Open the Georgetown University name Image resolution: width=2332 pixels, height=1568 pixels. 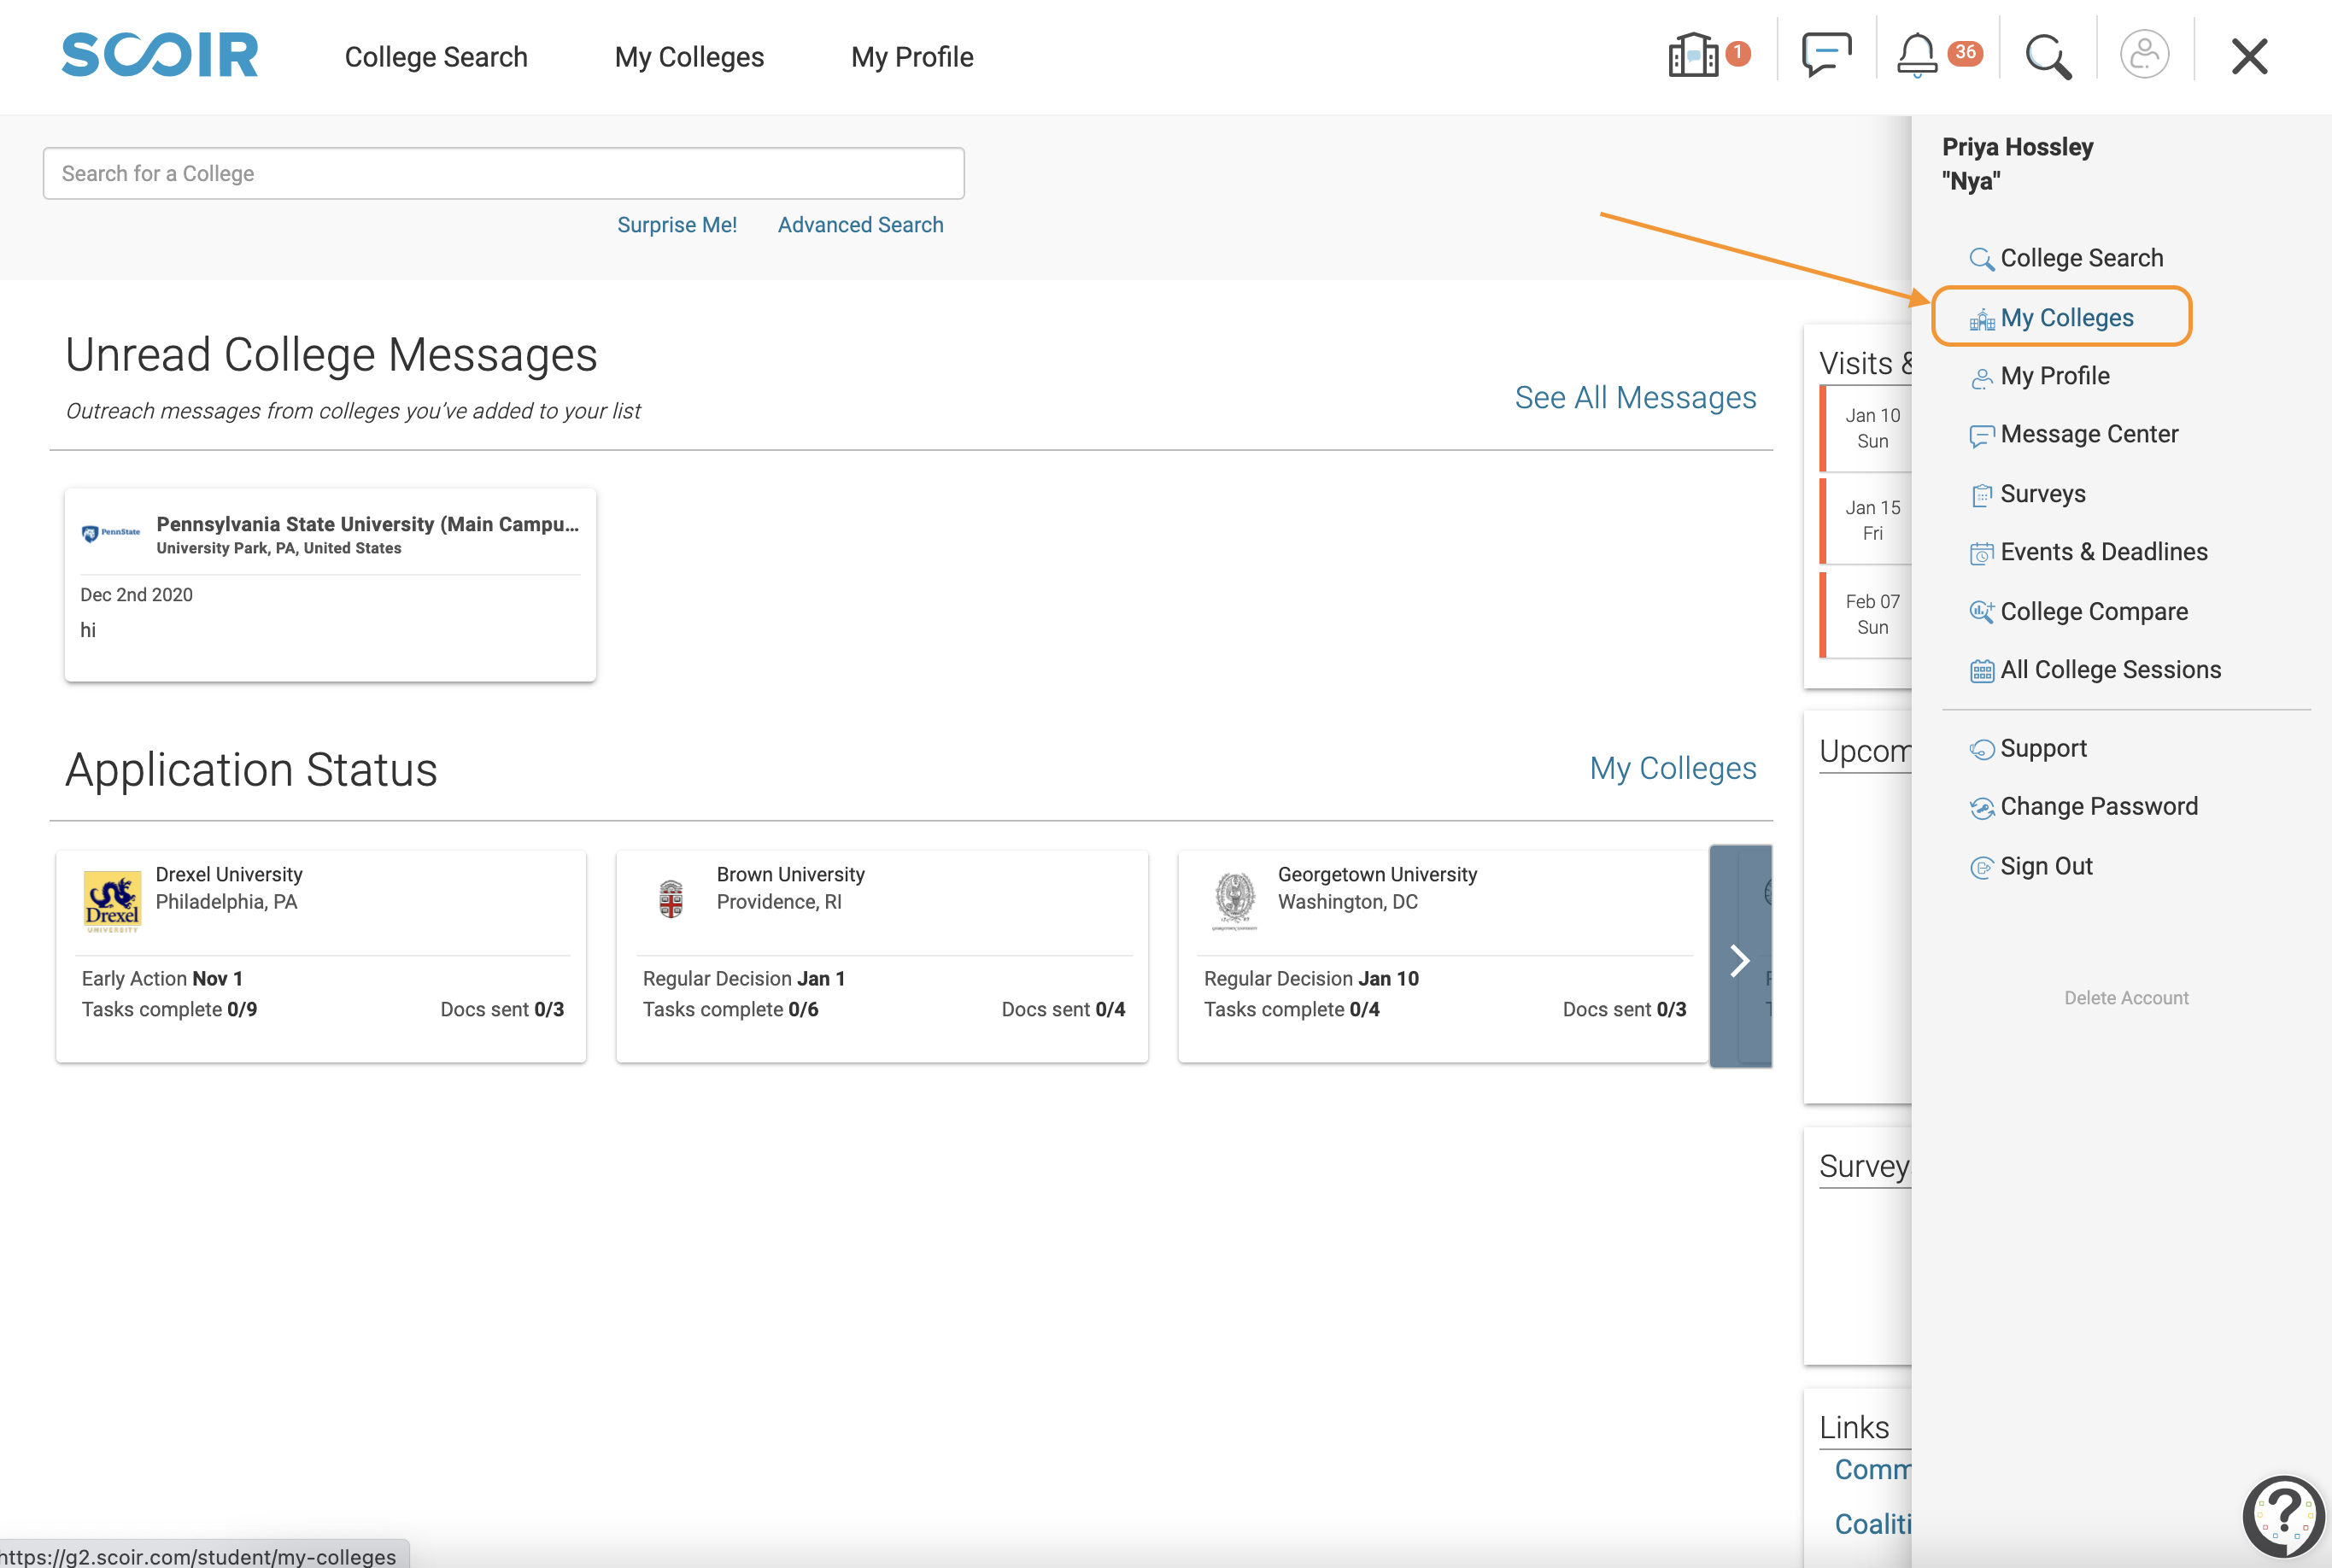click(x=1377, y=874)
